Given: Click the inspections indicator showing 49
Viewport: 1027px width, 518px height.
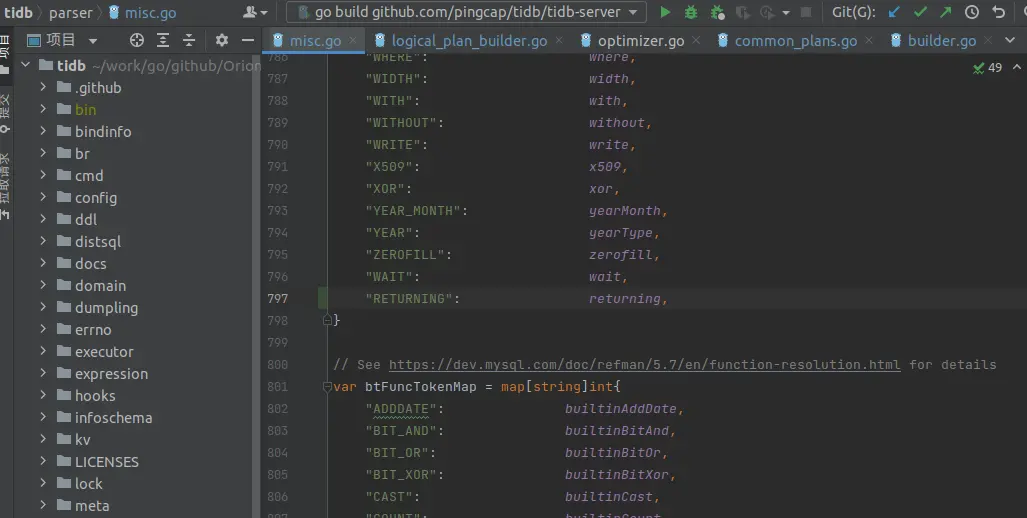Looking at the screenshot, I should pos(987,68).
